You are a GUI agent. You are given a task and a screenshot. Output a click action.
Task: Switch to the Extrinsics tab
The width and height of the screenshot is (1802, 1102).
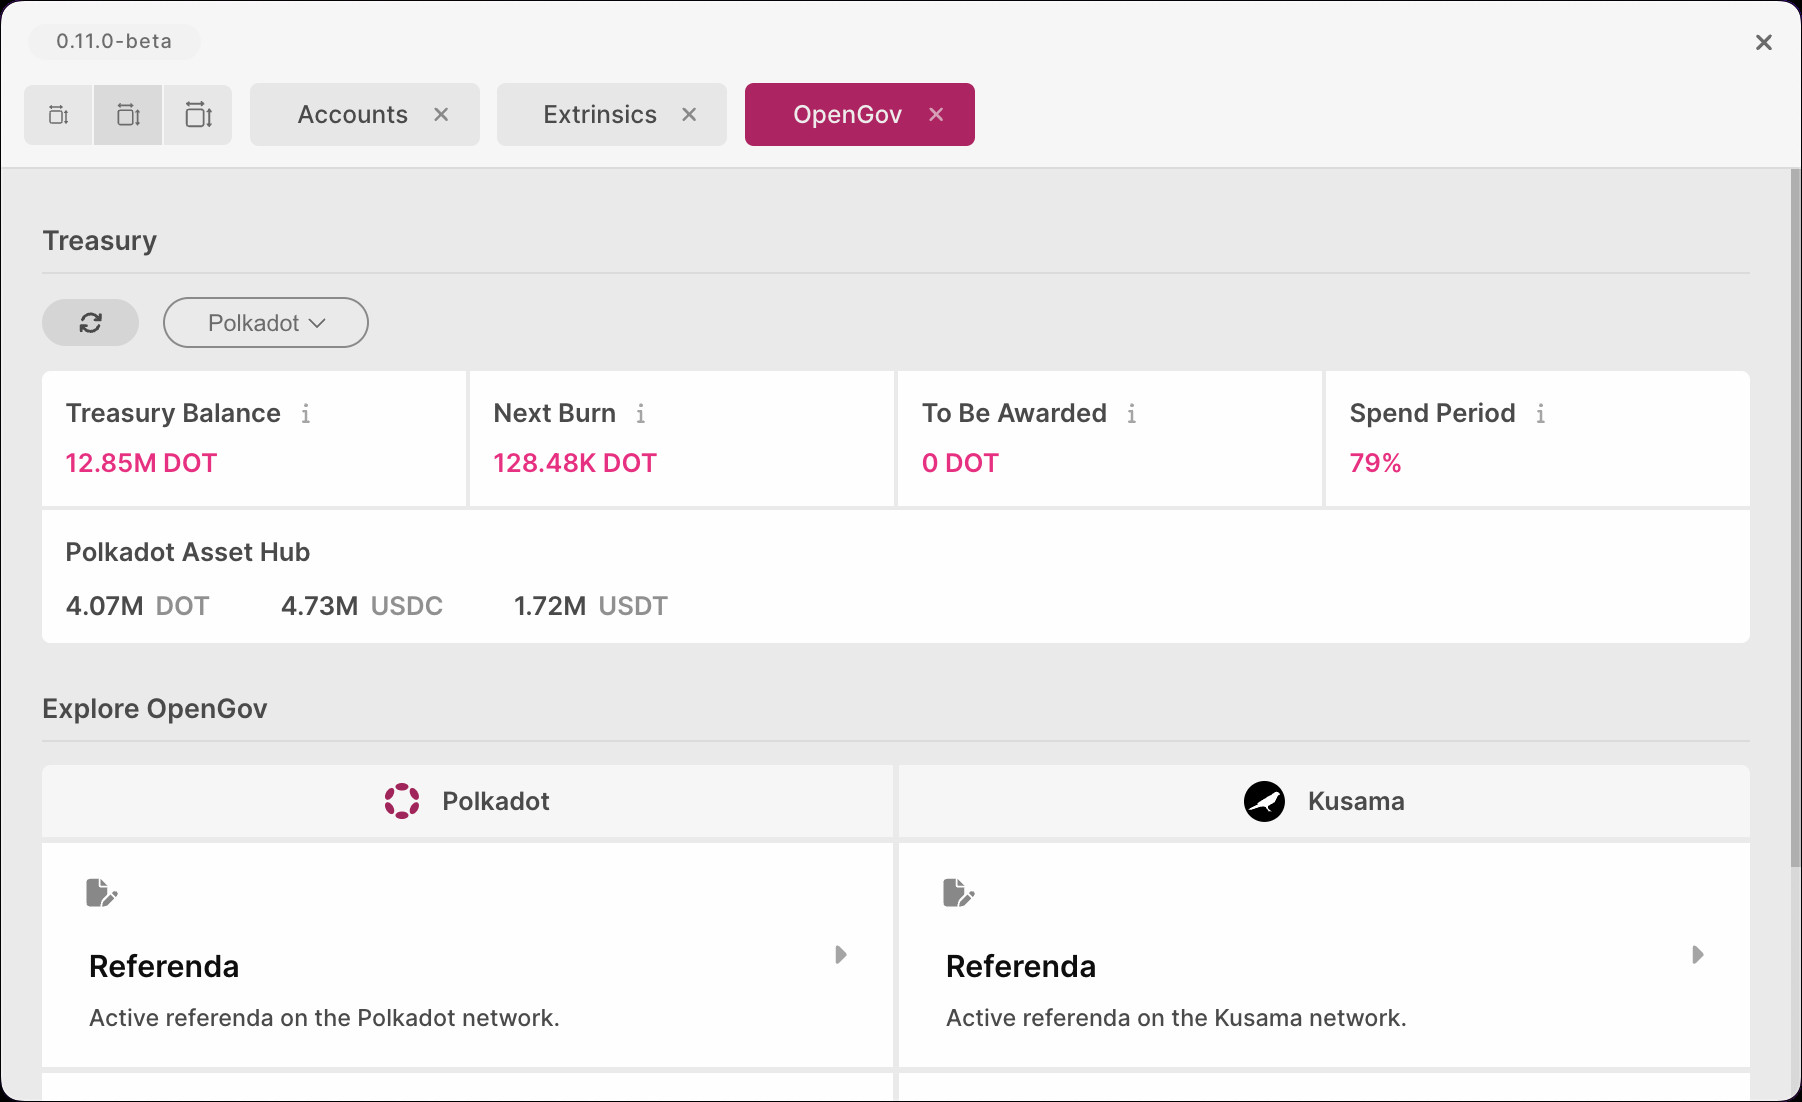[x=600, y=114]
